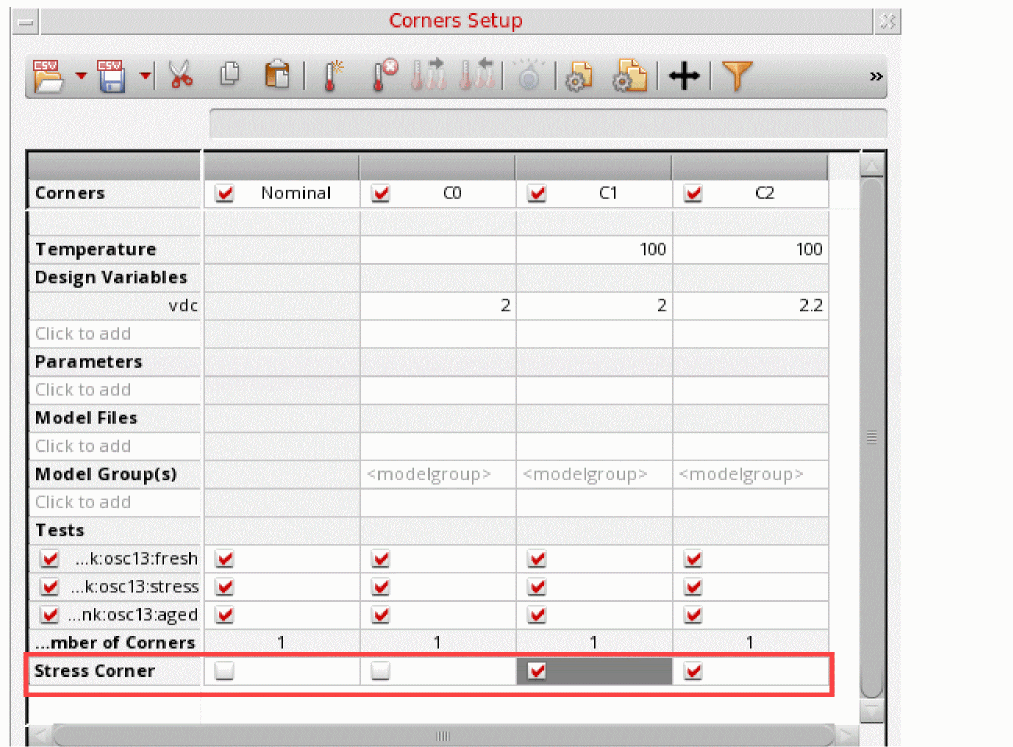Select the Corners row header
Viewport: 1013px width, 747px height.
click(114, 193)
